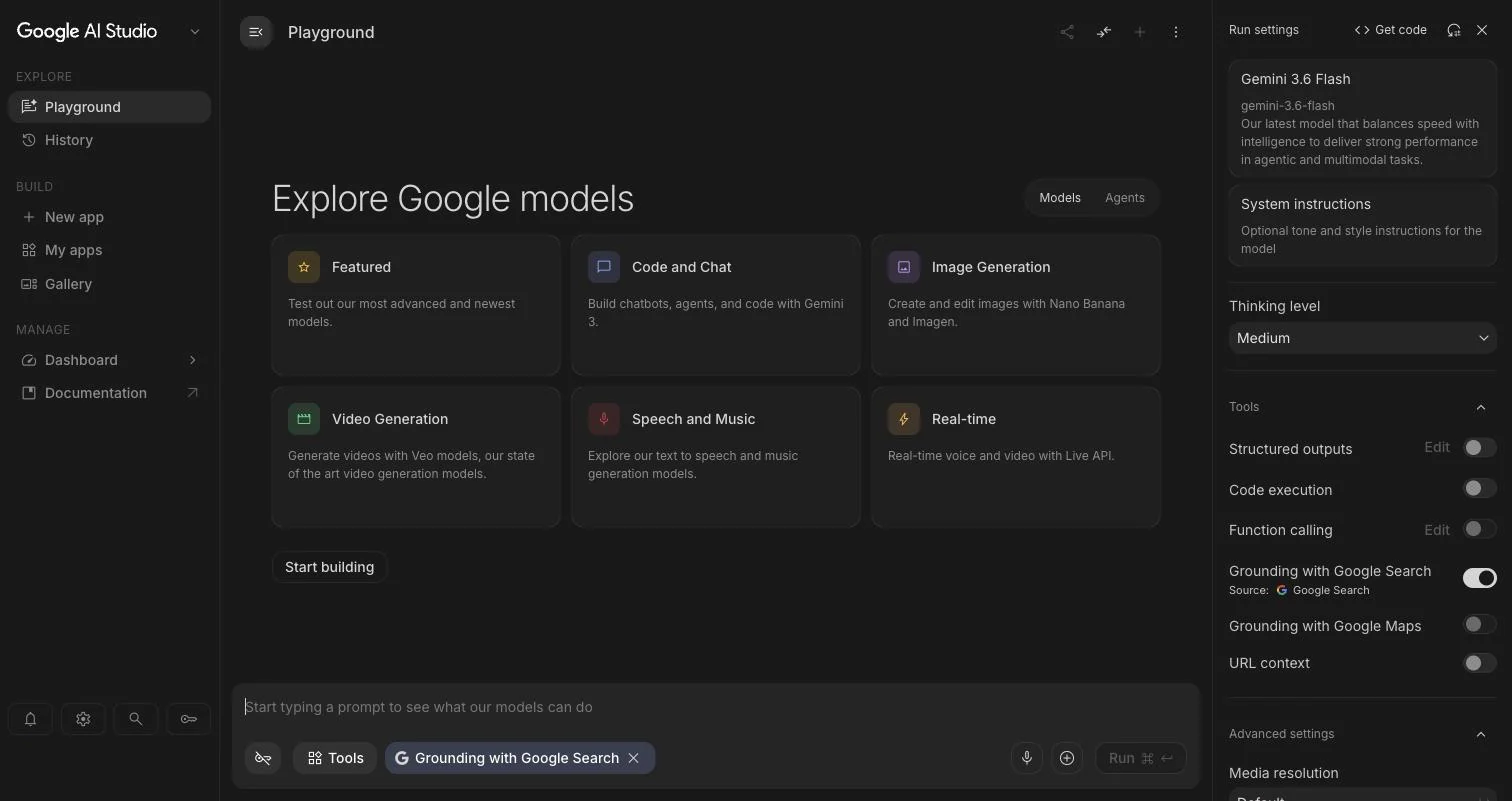Click the reset settings icon next to Get code
This screenshot has height=801, width=1512.
point(1454,30)
